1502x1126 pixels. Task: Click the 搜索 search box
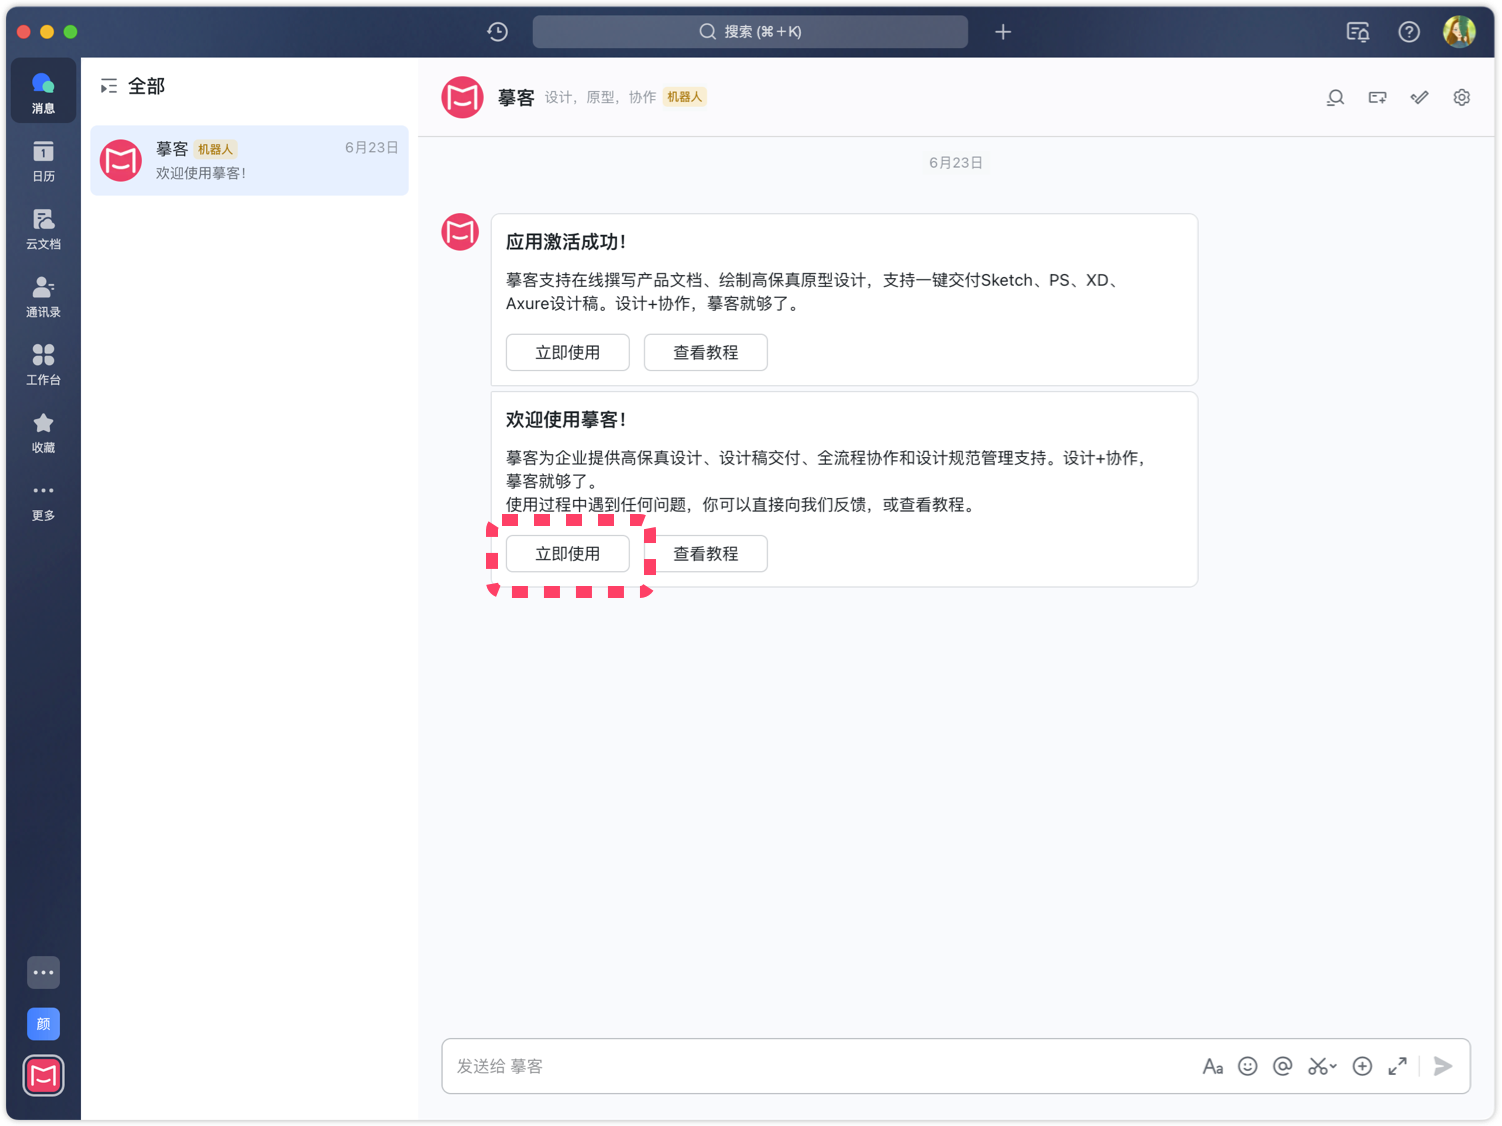tap(750, 32)
